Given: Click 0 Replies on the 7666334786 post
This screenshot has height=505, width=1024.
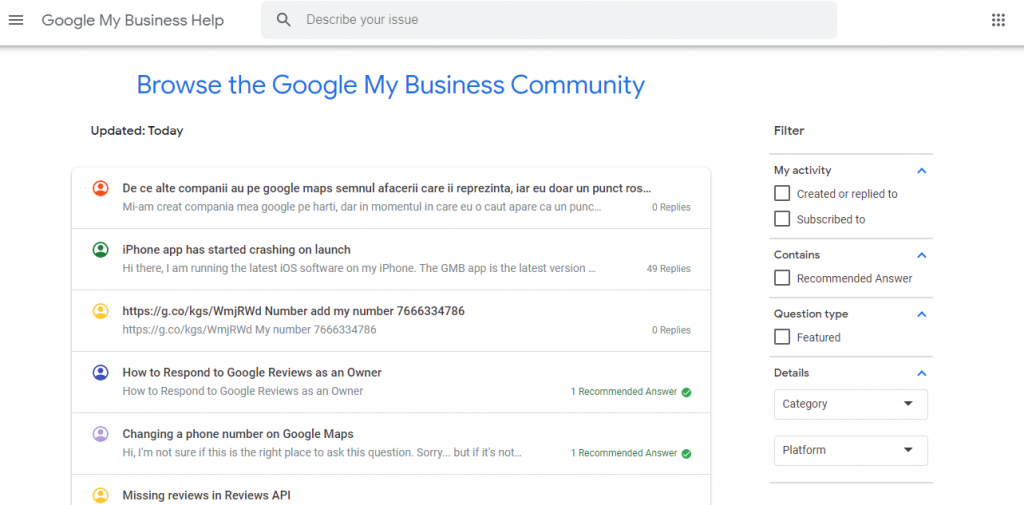Looking at the screenshot, I should pos(671,330).
